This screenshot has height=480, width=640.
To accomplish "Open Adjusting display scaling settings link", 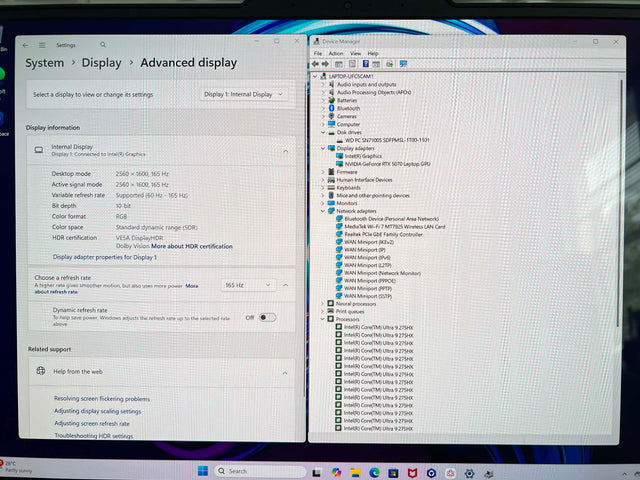I will point(98,411).
